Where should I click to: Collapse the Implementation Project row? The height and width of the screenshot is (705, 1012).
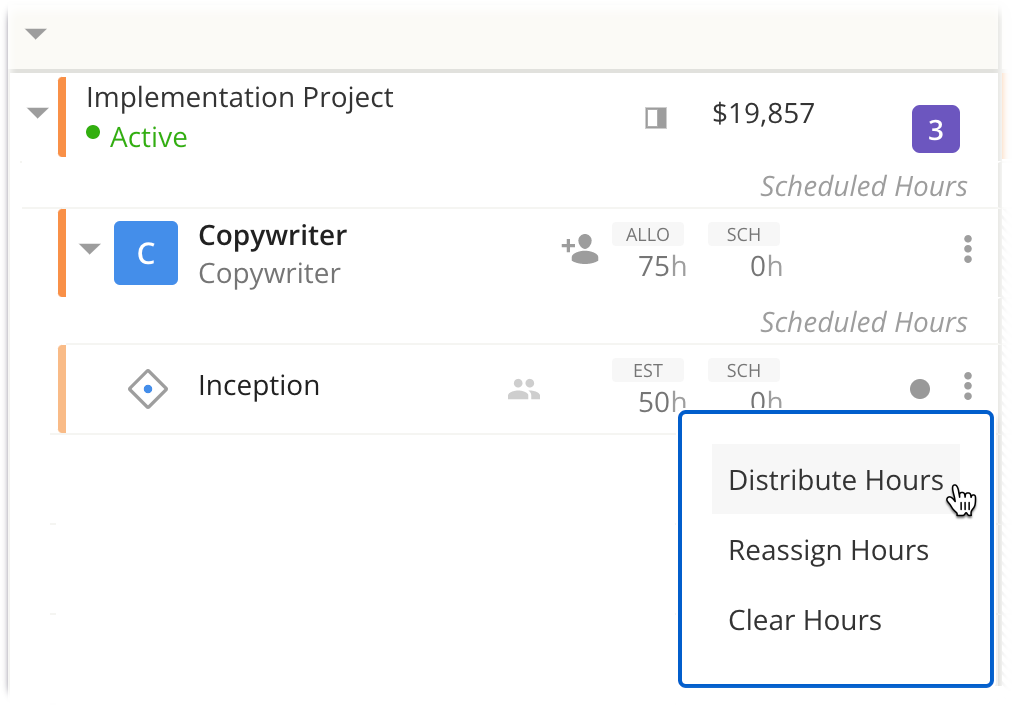[37, 113]
